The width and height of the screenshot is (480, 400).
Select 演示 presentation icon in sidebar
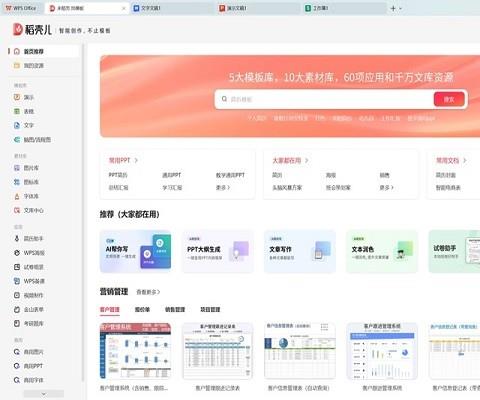pyautogui.click(x=17, y=97)
